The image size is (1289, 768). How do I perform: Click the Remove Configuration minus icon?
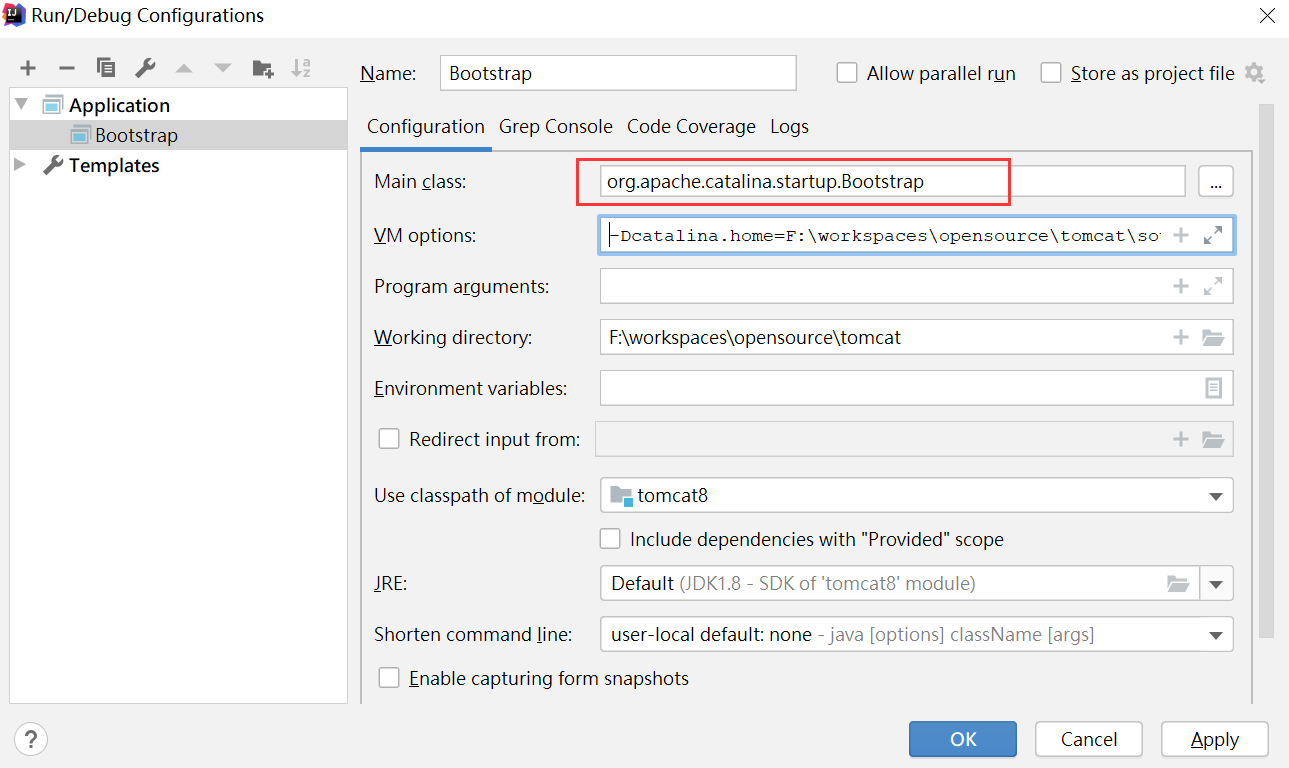(x=67, y=68)
